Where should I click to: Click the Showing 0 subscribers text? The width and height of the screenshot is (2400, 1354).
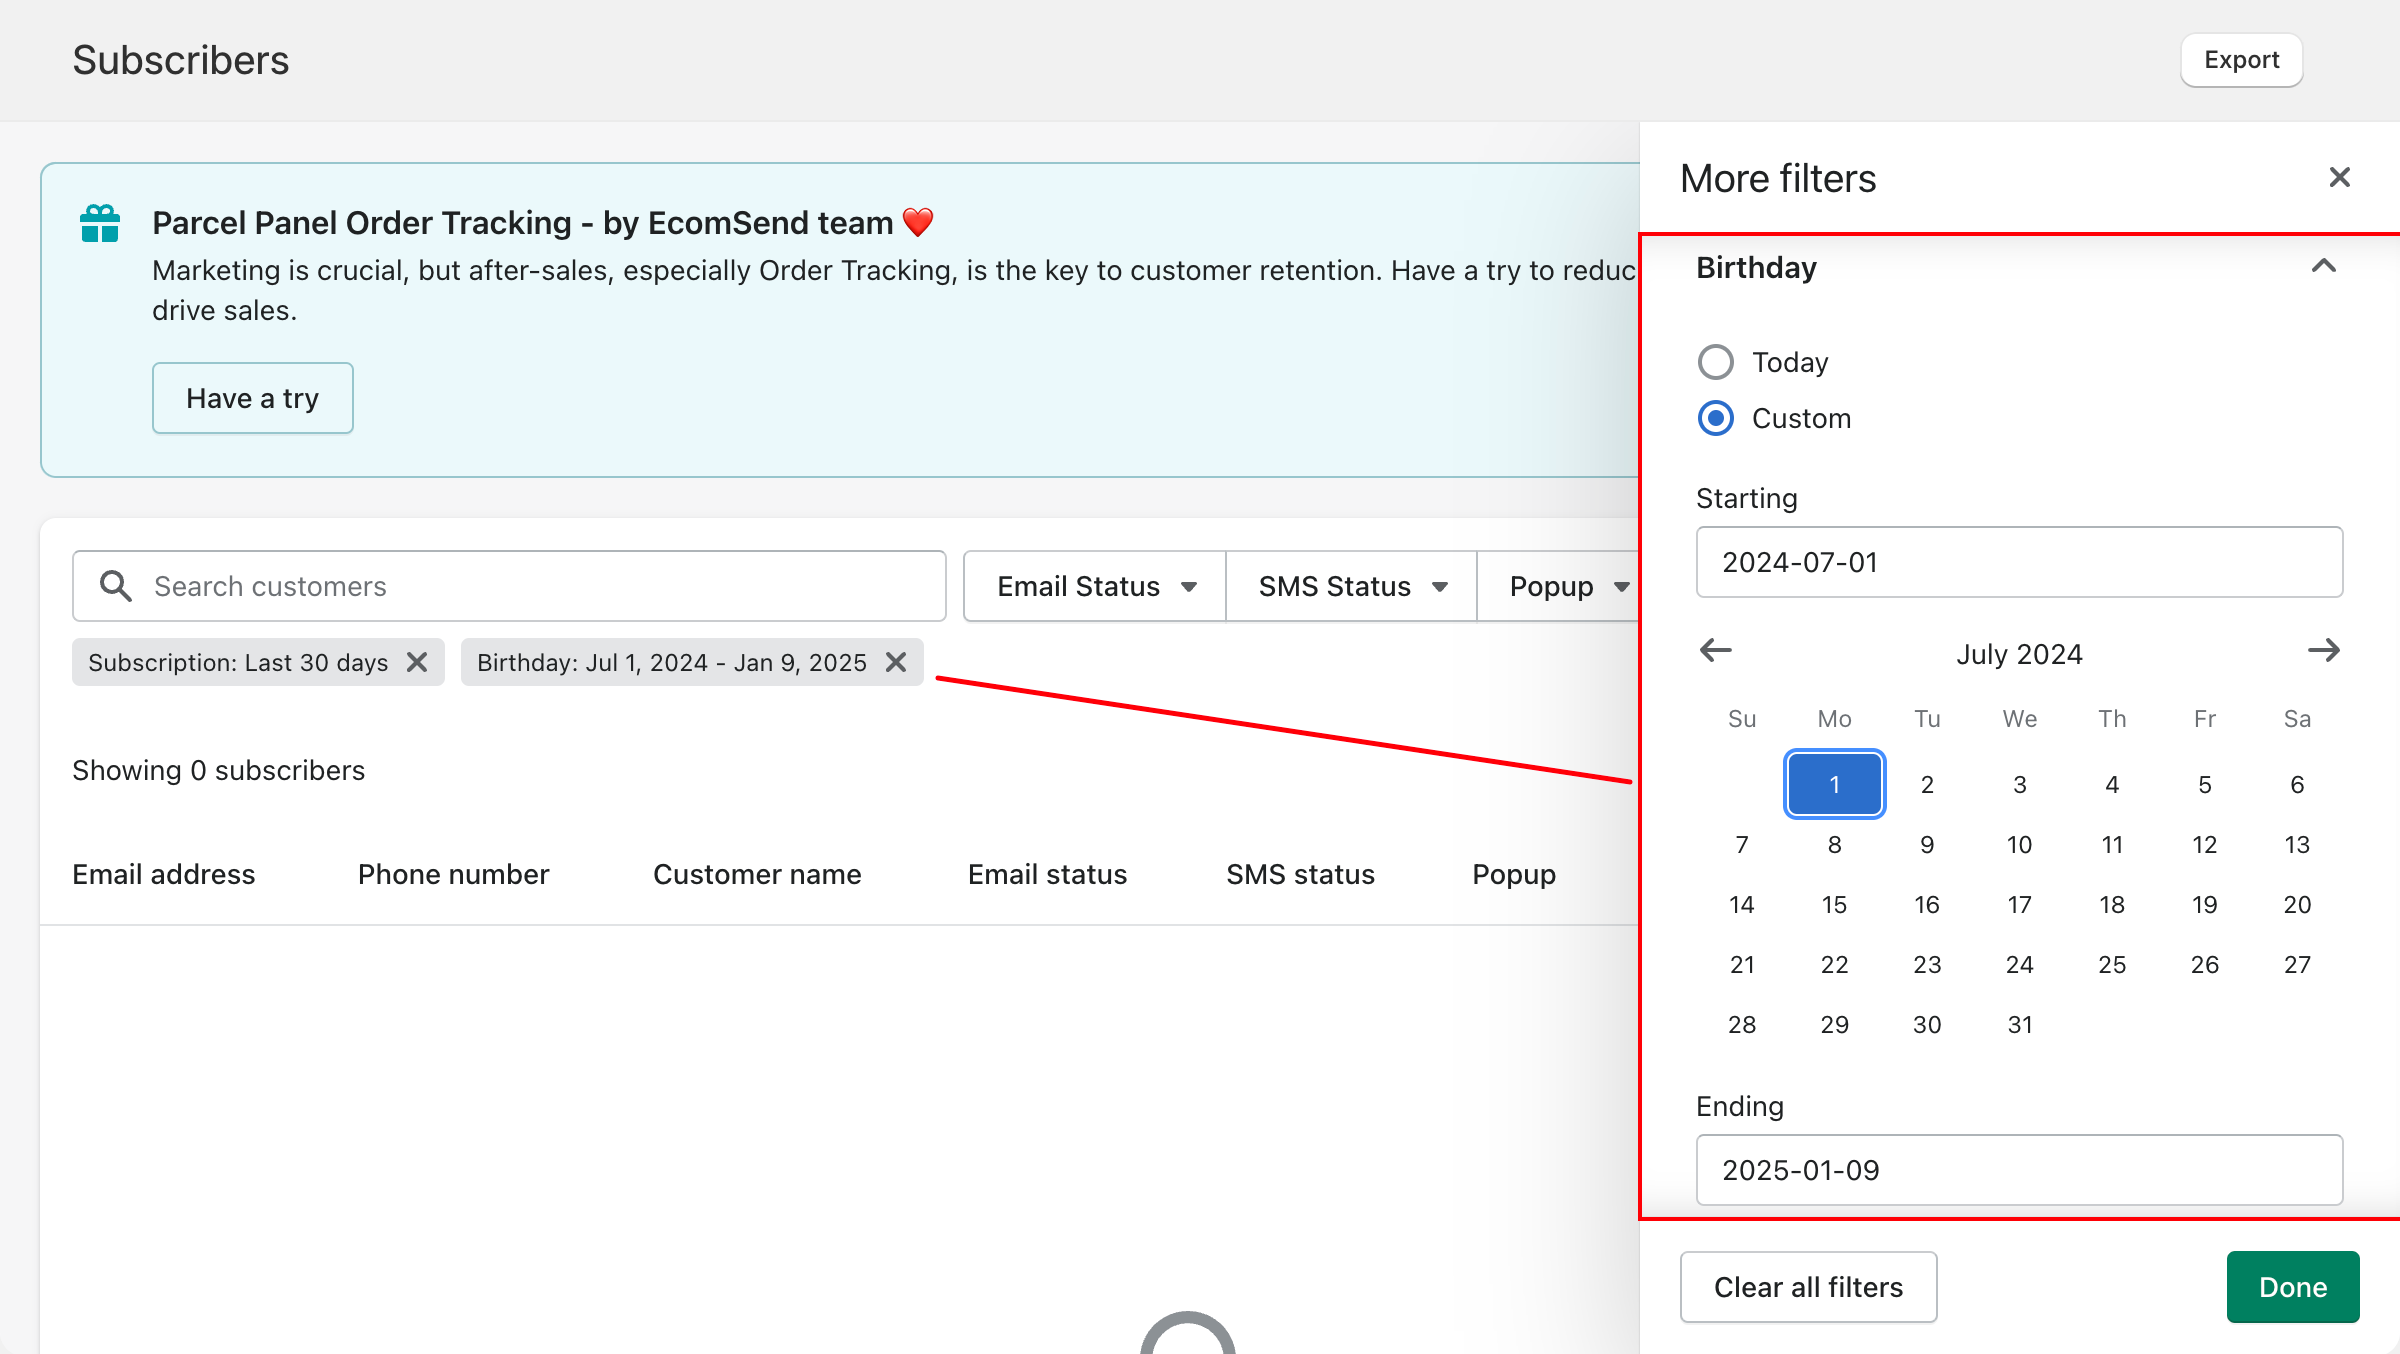(x=219, y=770)
